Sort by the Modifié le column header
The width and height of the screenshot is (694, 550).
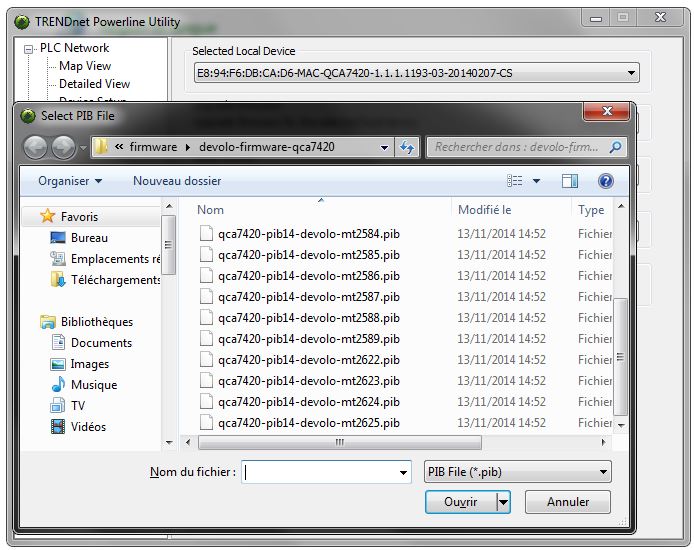(x=512, y=210)
